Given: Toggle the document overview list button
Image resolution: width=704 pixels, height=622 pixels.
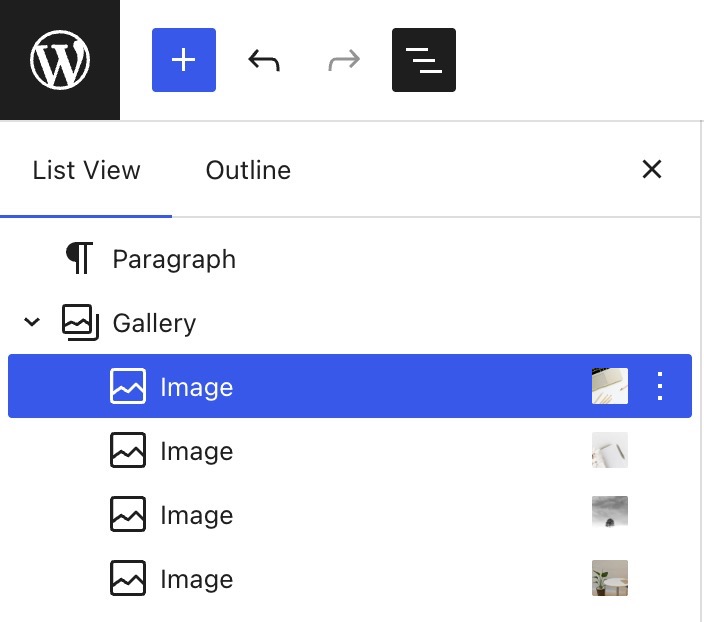Looking at the screenshot, I should pos(424,60).
